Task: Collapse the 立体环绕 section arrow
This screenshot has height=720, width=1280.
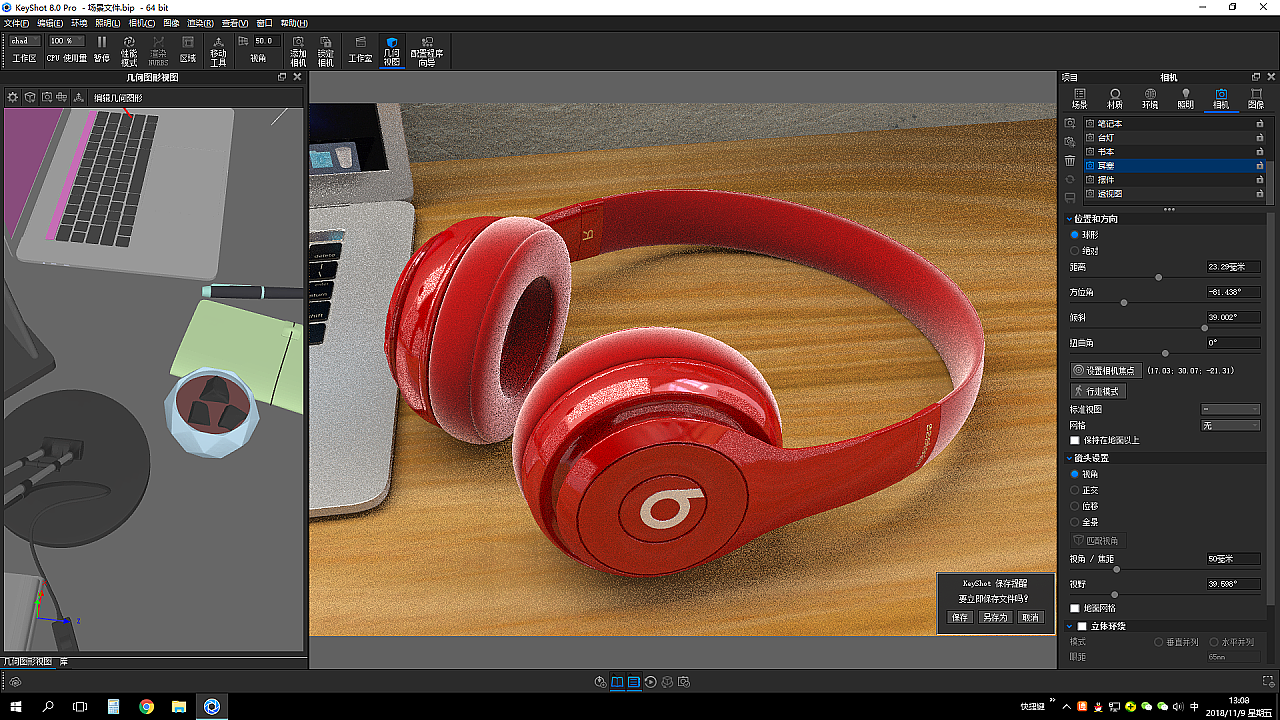Action: [x=1068, y=626]
